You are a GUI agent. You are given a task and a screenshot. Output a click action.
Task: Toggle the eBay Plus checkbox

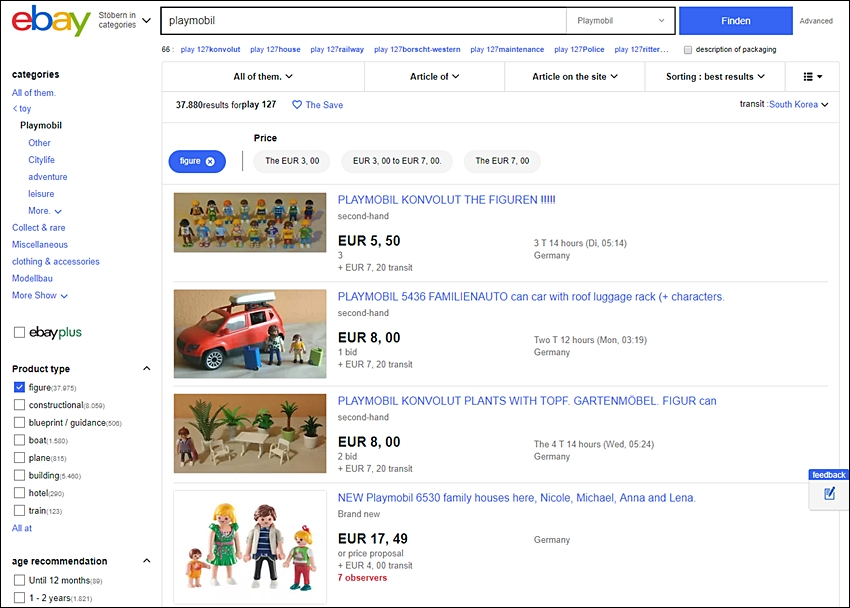[x=19, y=332]
